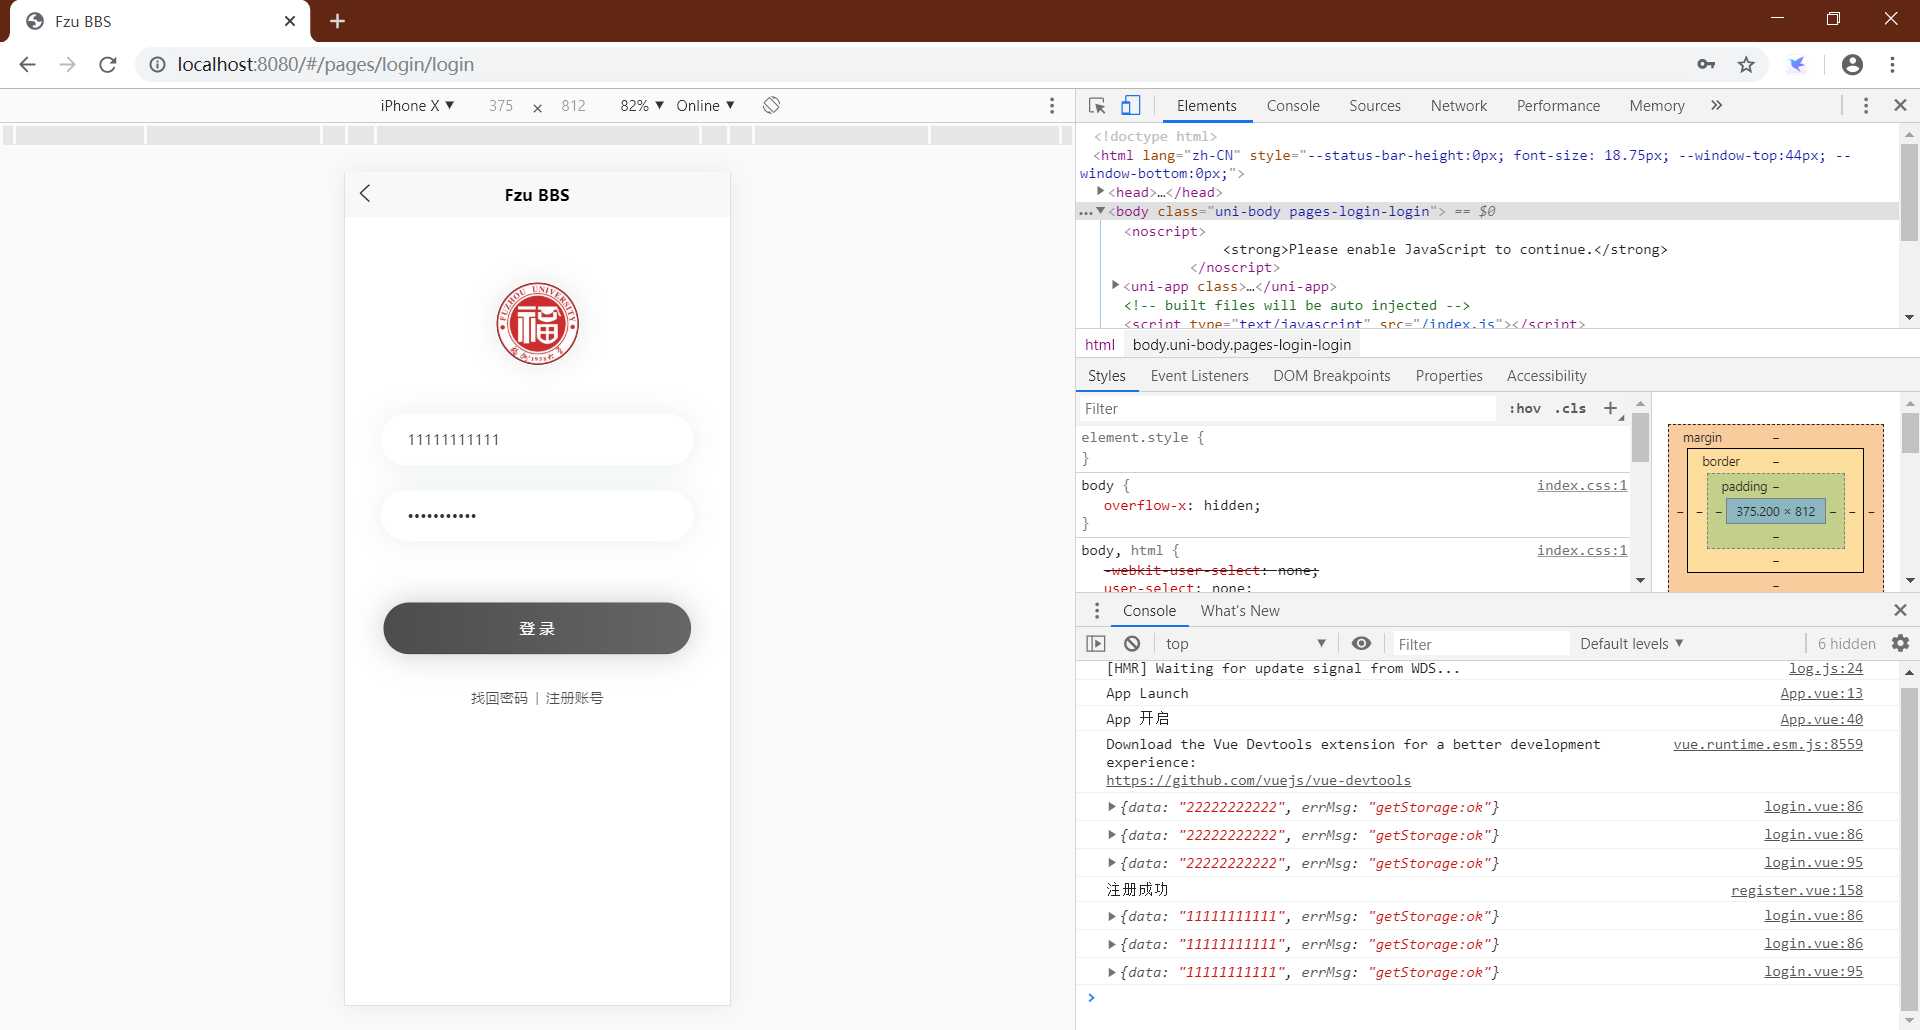The image size is (1920, 1030).
Task: Open the register.vue:158 source link
Action: tap(1797, 890)
